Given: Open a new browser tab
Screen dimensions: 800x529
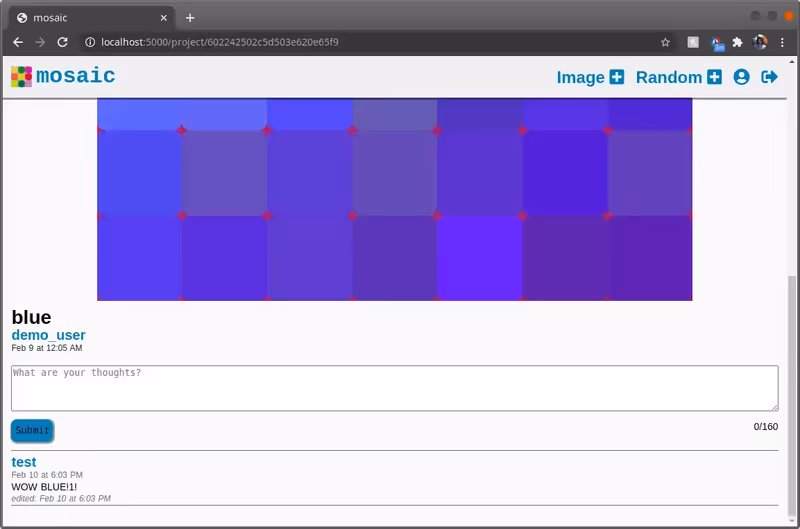Looking at the screenshot, I should (x=190, y=17).
